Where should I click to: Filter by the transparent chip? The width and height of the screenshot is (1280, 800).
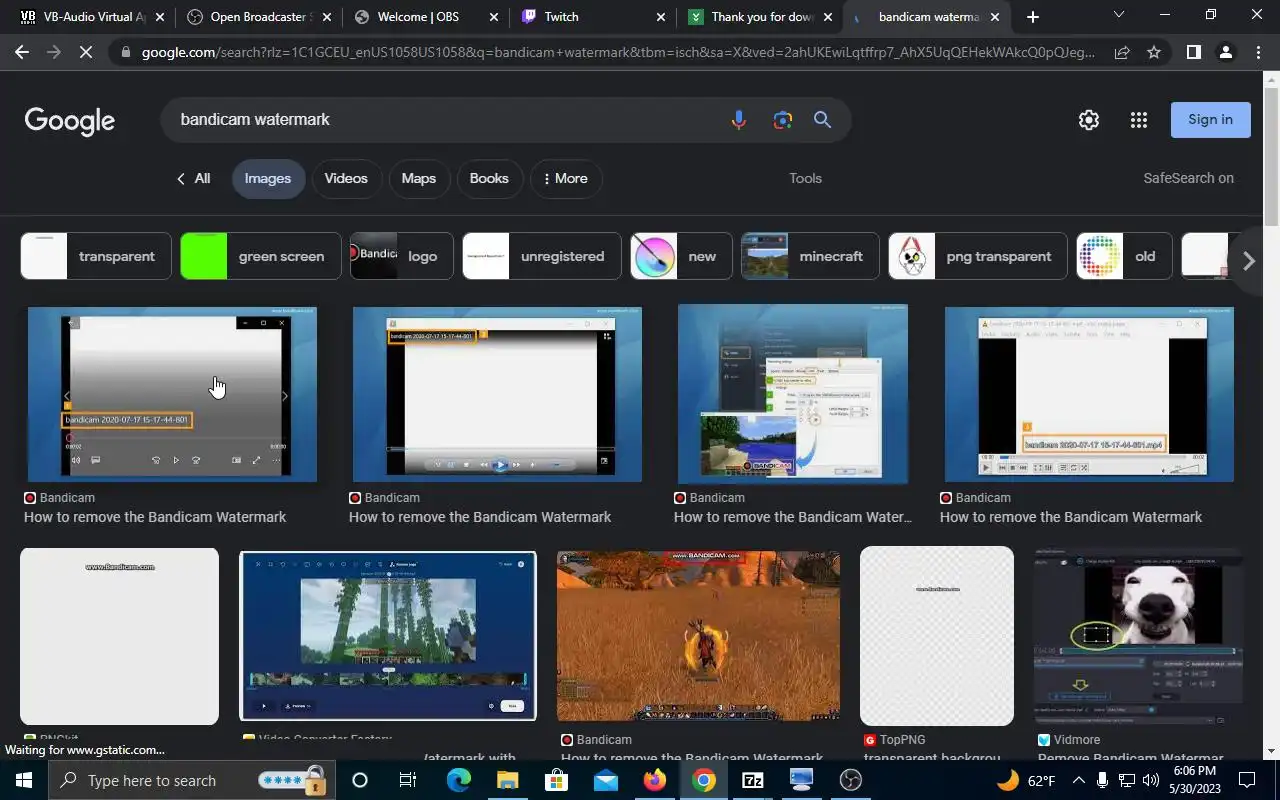[96, 257]
